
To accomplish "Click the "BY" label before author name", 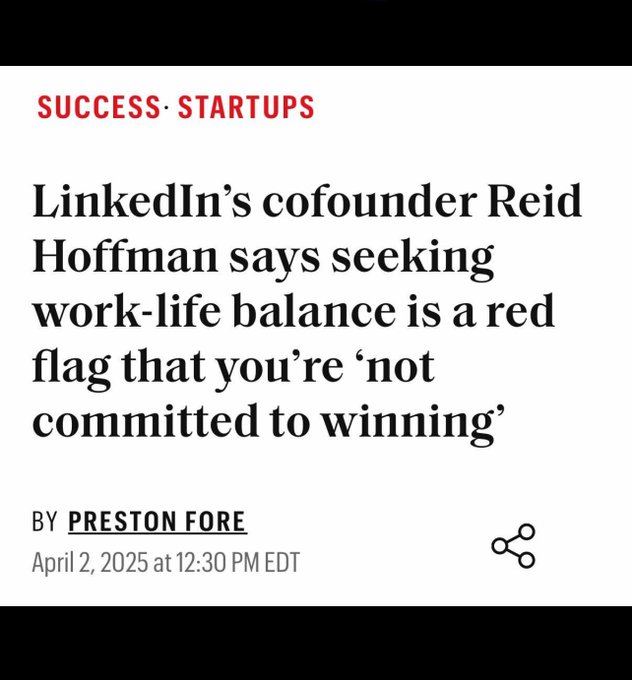I will 44,521.
